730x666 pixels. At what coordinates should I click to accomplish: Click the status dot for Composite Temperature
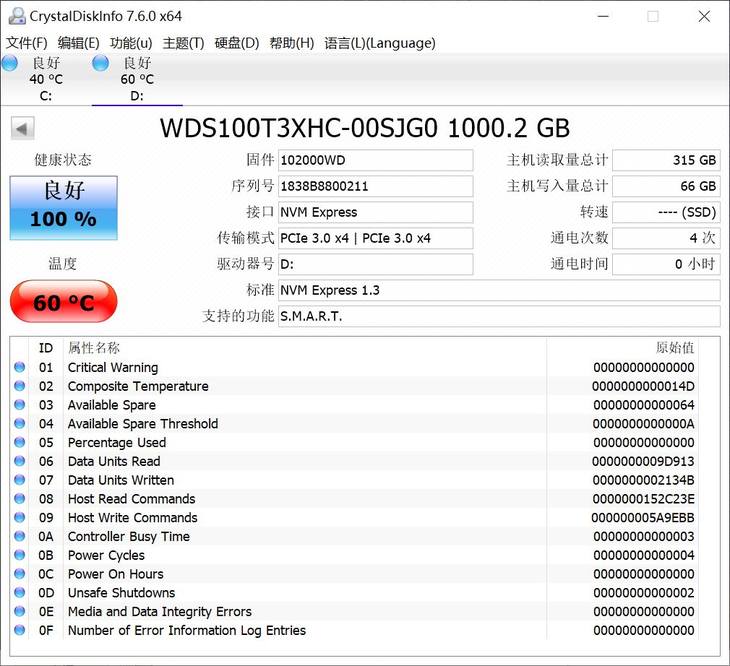(20, 386)
